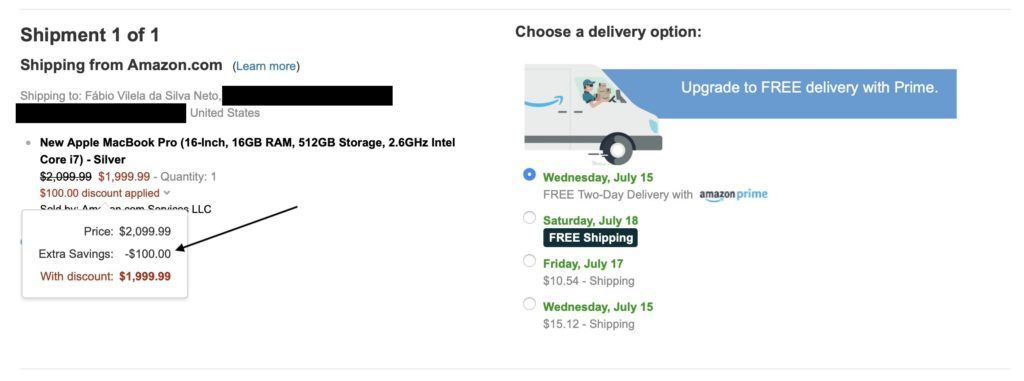Image resolution: width=1024 pixels, height=381 pixels.
Task: Click the $100.00 discount applied text
Action: tap(99, 193)
